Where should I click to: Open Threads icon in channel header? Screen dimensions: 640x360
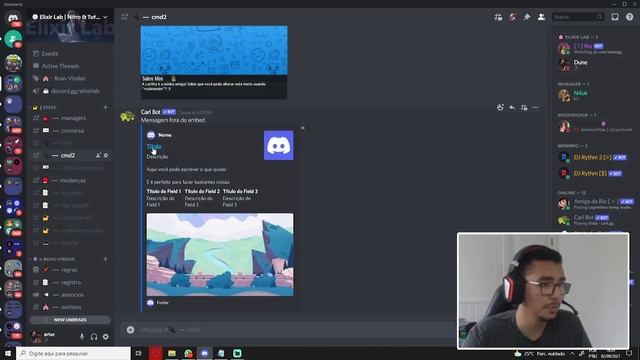pos(498,17)
